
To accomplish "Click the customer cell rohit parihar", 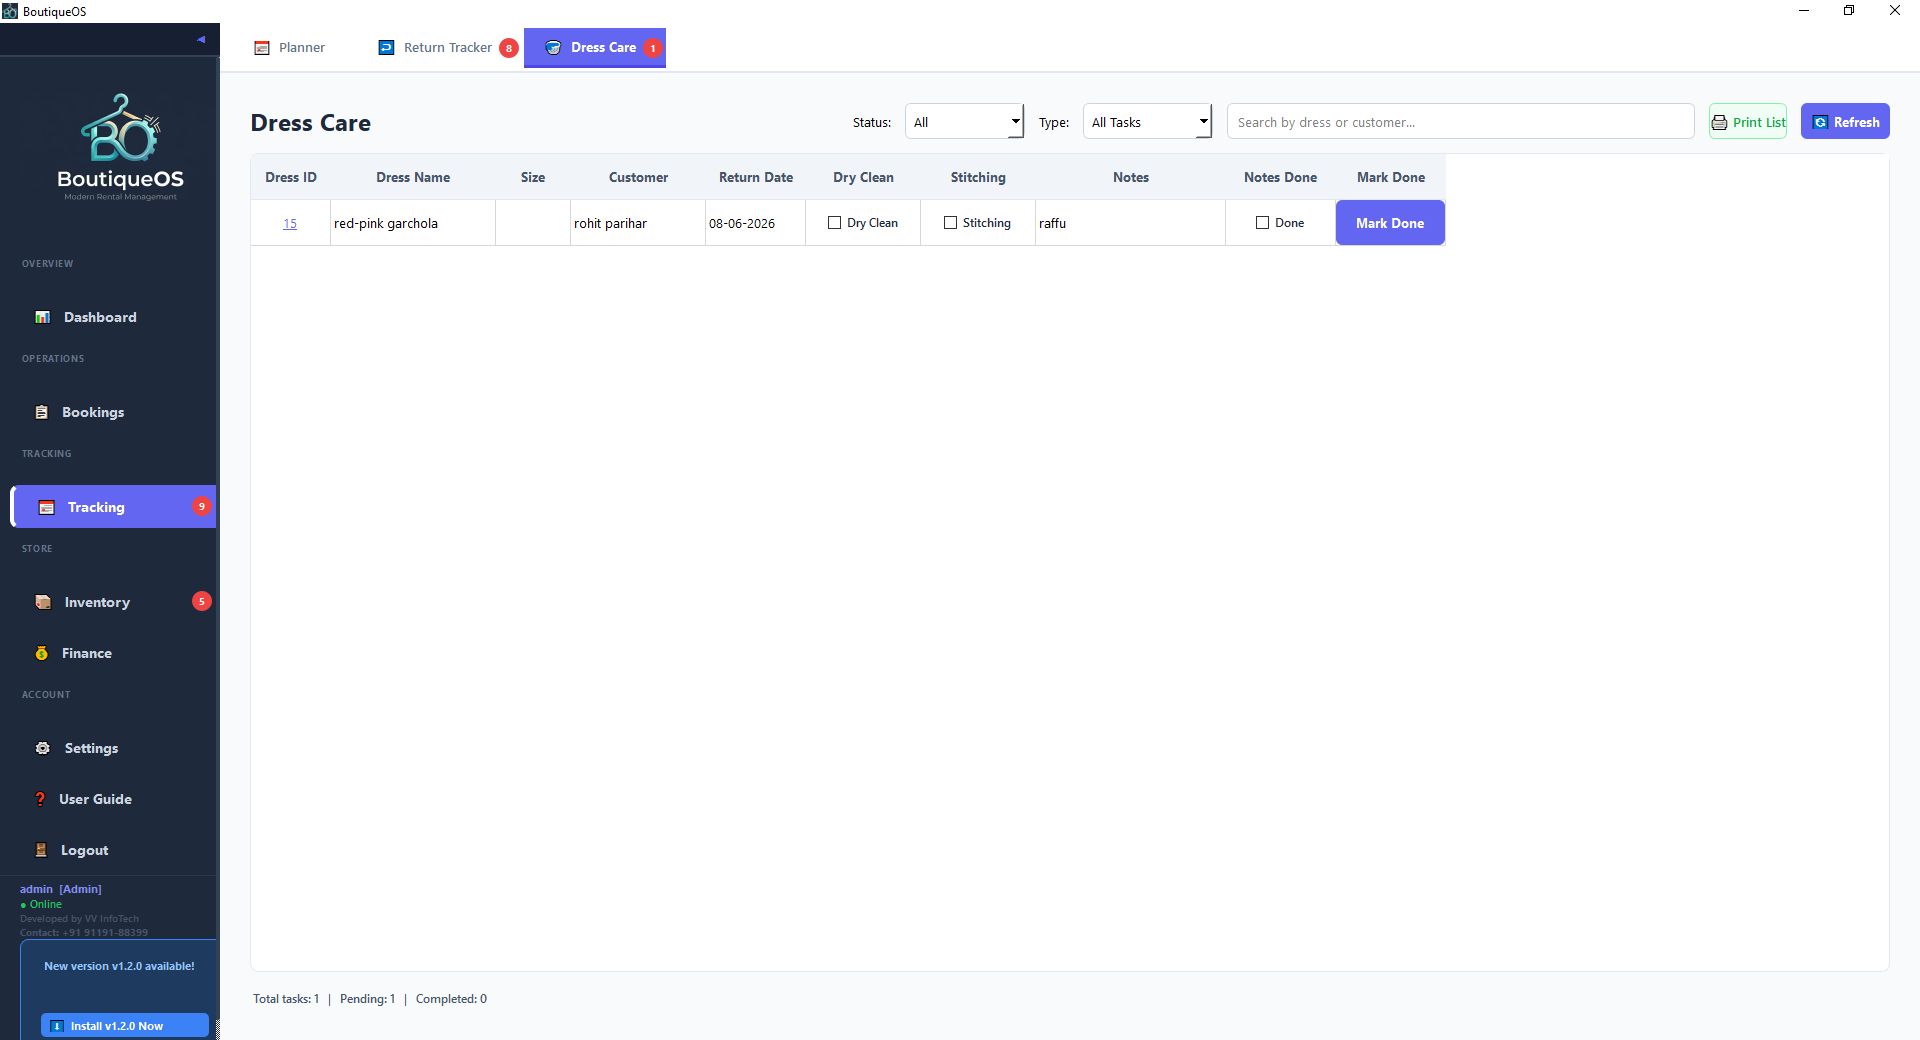I will [x=638, y=223].
